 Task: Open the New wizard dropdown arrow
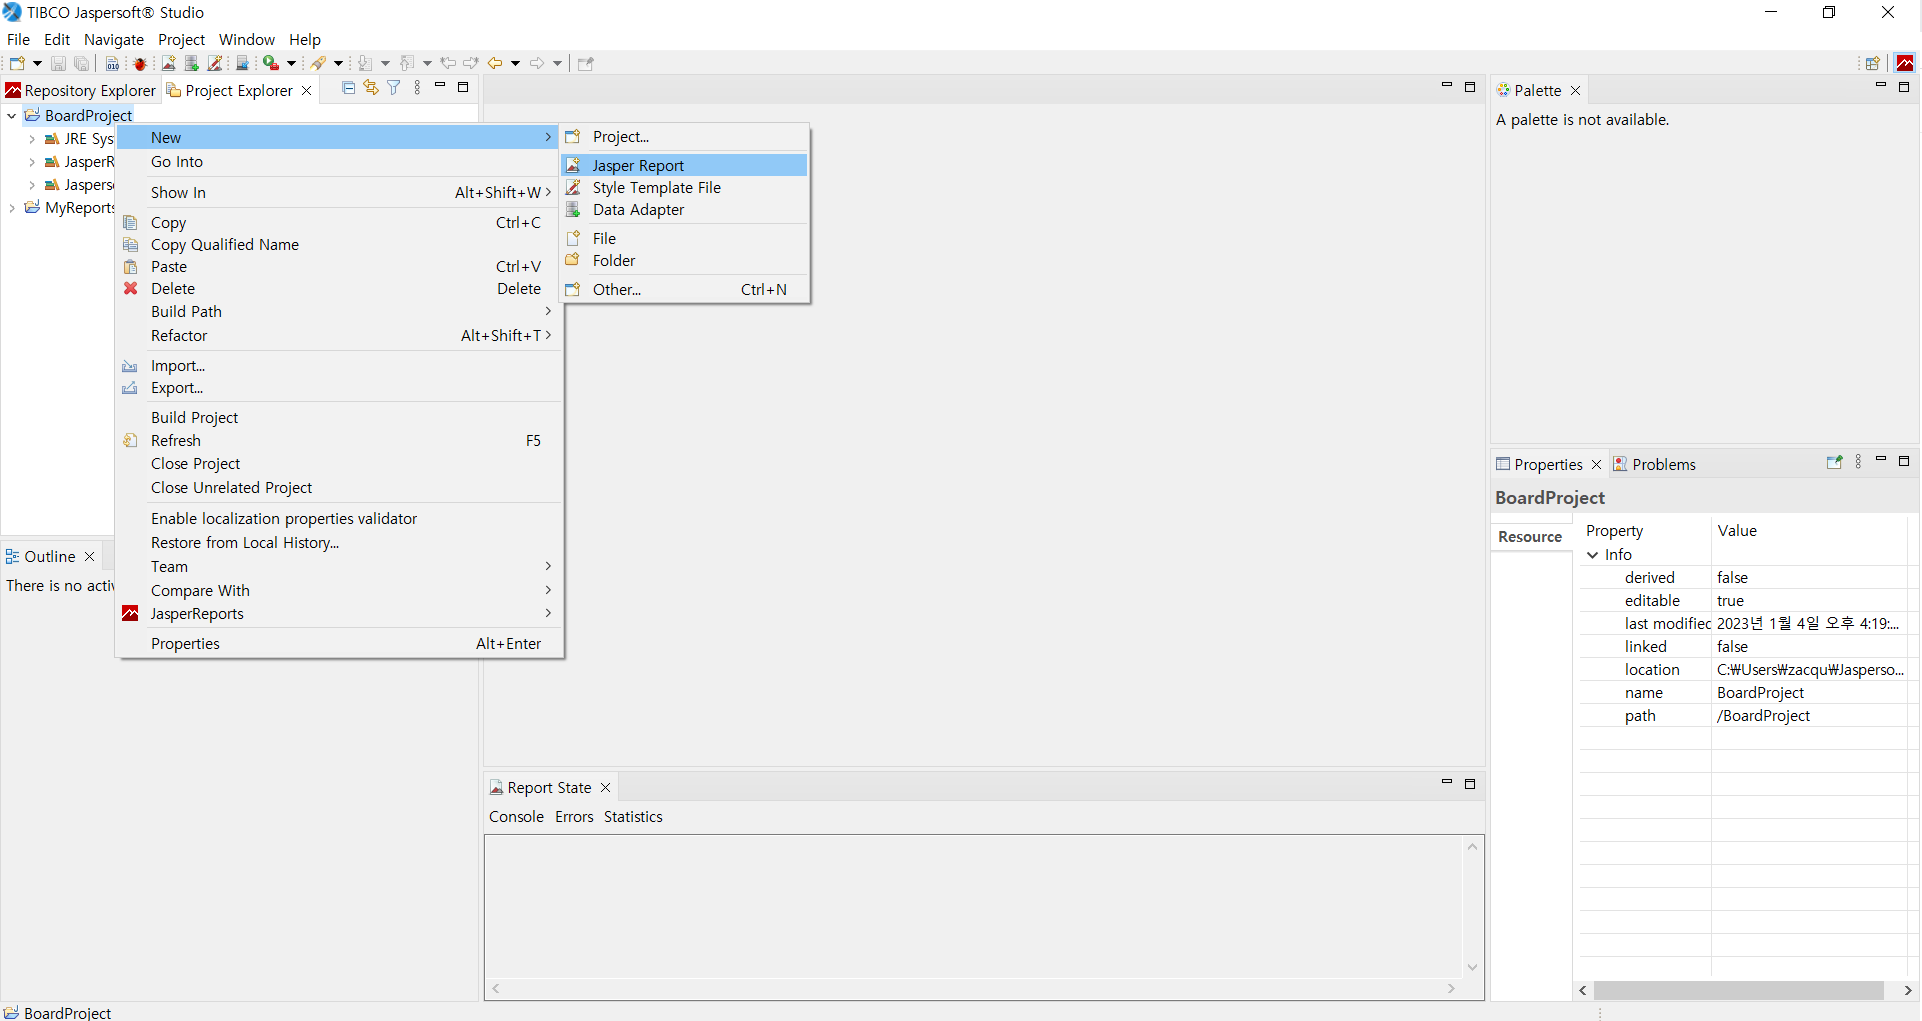pos(37,63)
